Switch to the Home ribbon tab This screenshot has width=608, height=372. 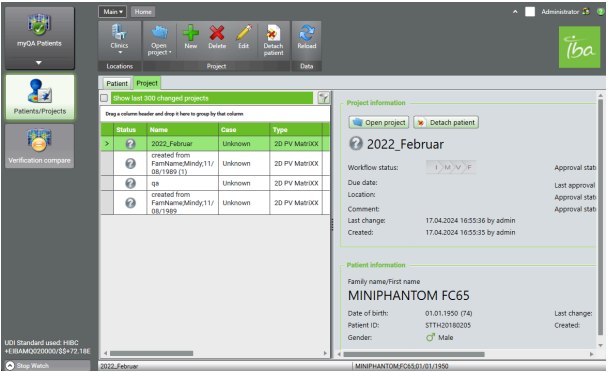click(143, 12)
